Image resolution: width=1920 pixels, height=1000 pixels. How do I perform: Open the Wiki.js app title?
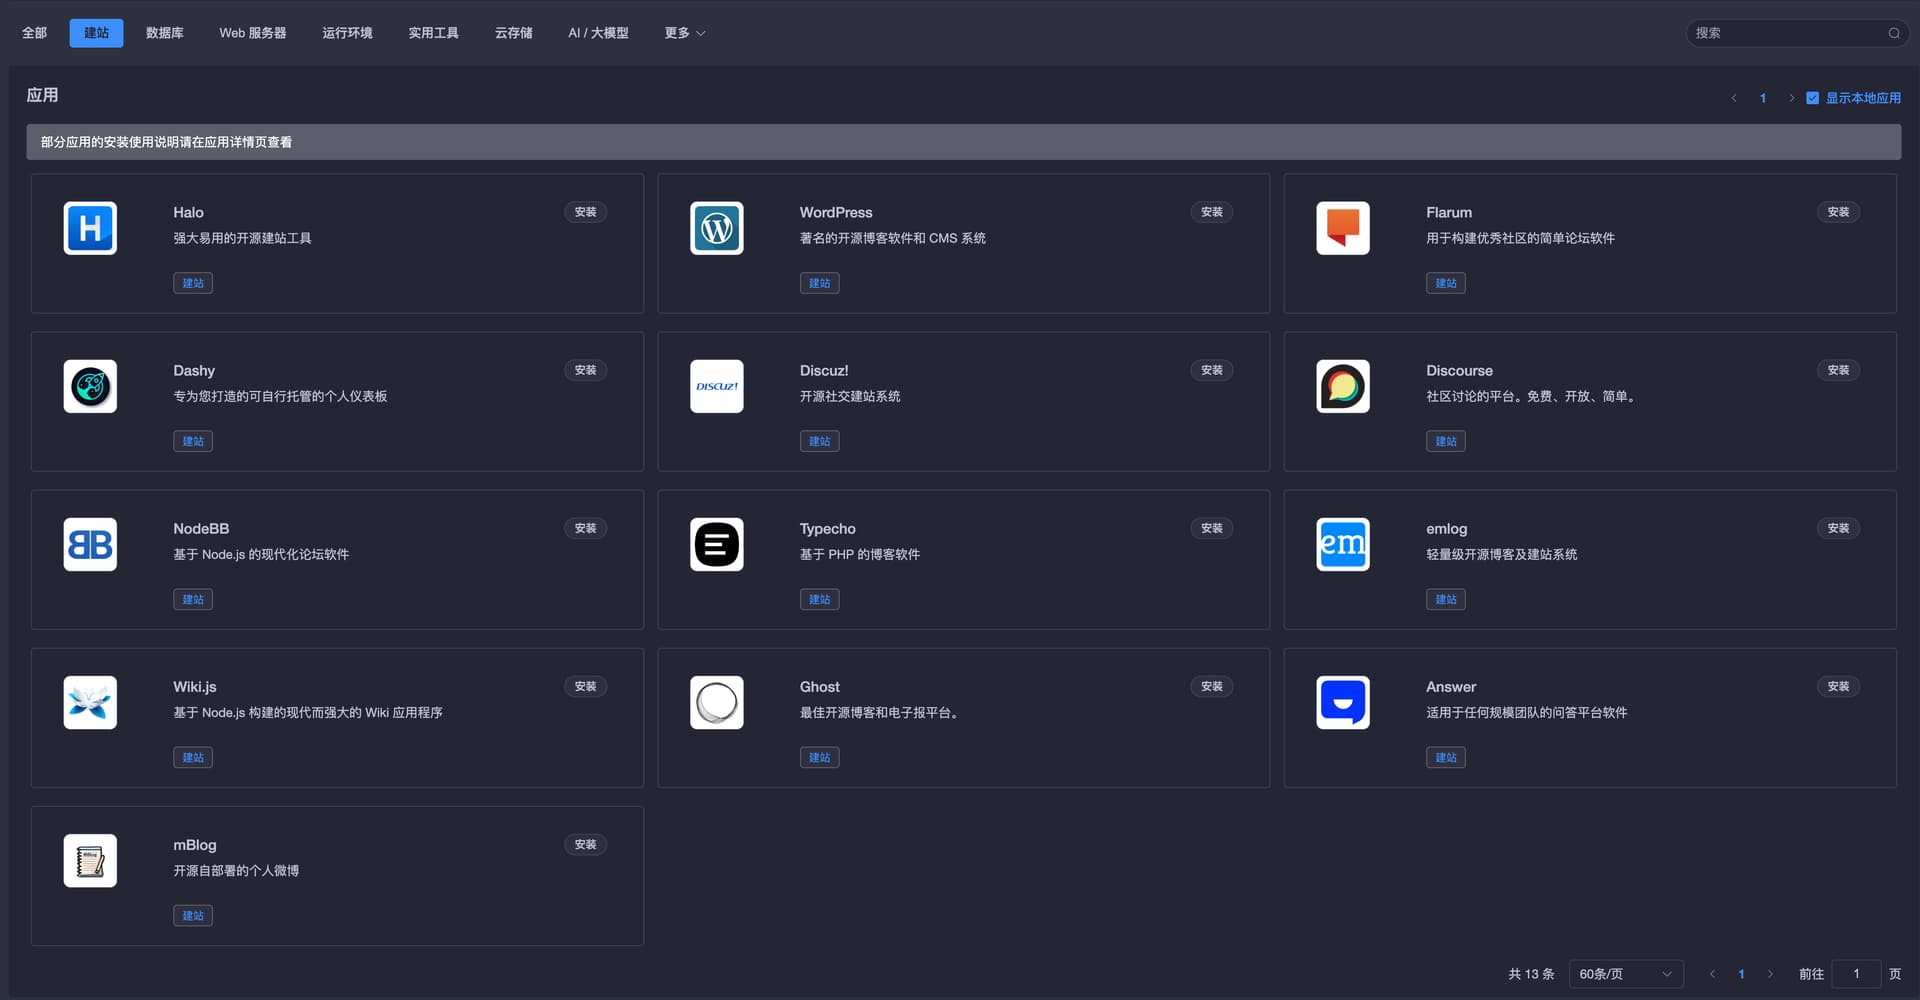pos(195,687)
